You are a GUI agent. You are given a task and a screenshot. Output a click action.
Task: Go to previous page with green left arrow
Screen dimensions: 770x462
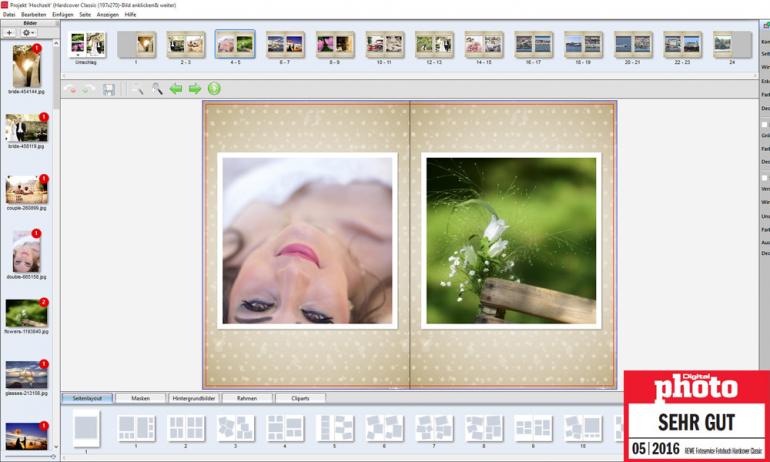point(176,89)
